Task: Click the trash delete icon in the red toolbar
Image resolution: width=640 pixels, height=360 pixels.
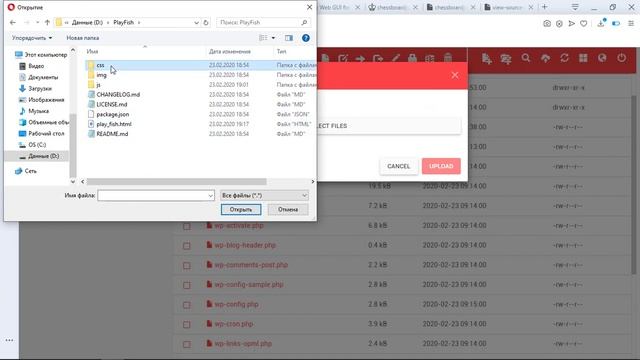Action: 448,58
